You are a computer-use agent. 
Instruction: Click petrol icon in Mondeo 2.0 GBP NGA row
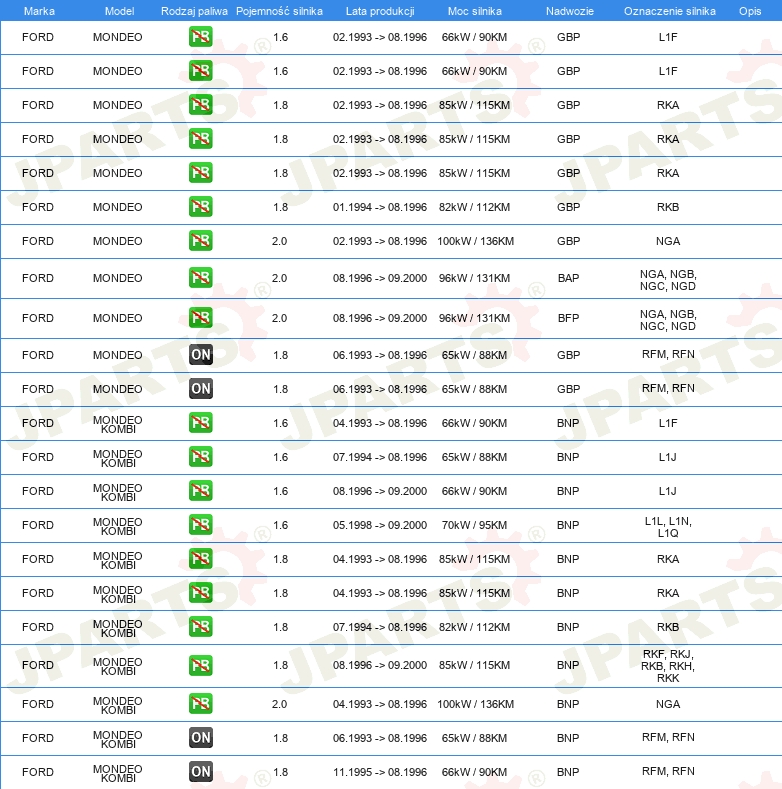point(201,241)
